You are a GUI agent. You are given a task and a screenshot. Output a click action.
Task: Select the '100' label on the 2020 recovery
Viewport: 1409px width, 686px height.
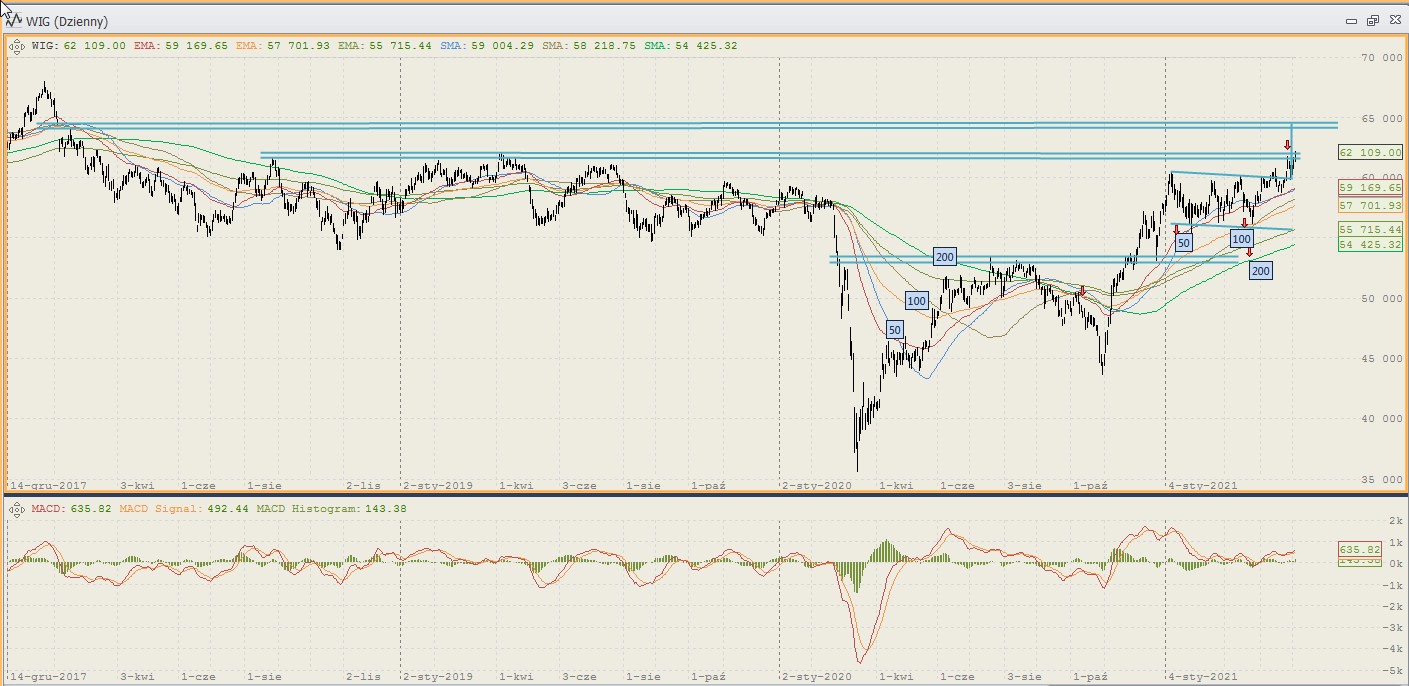pyautogui.click(x=917, y=300)
